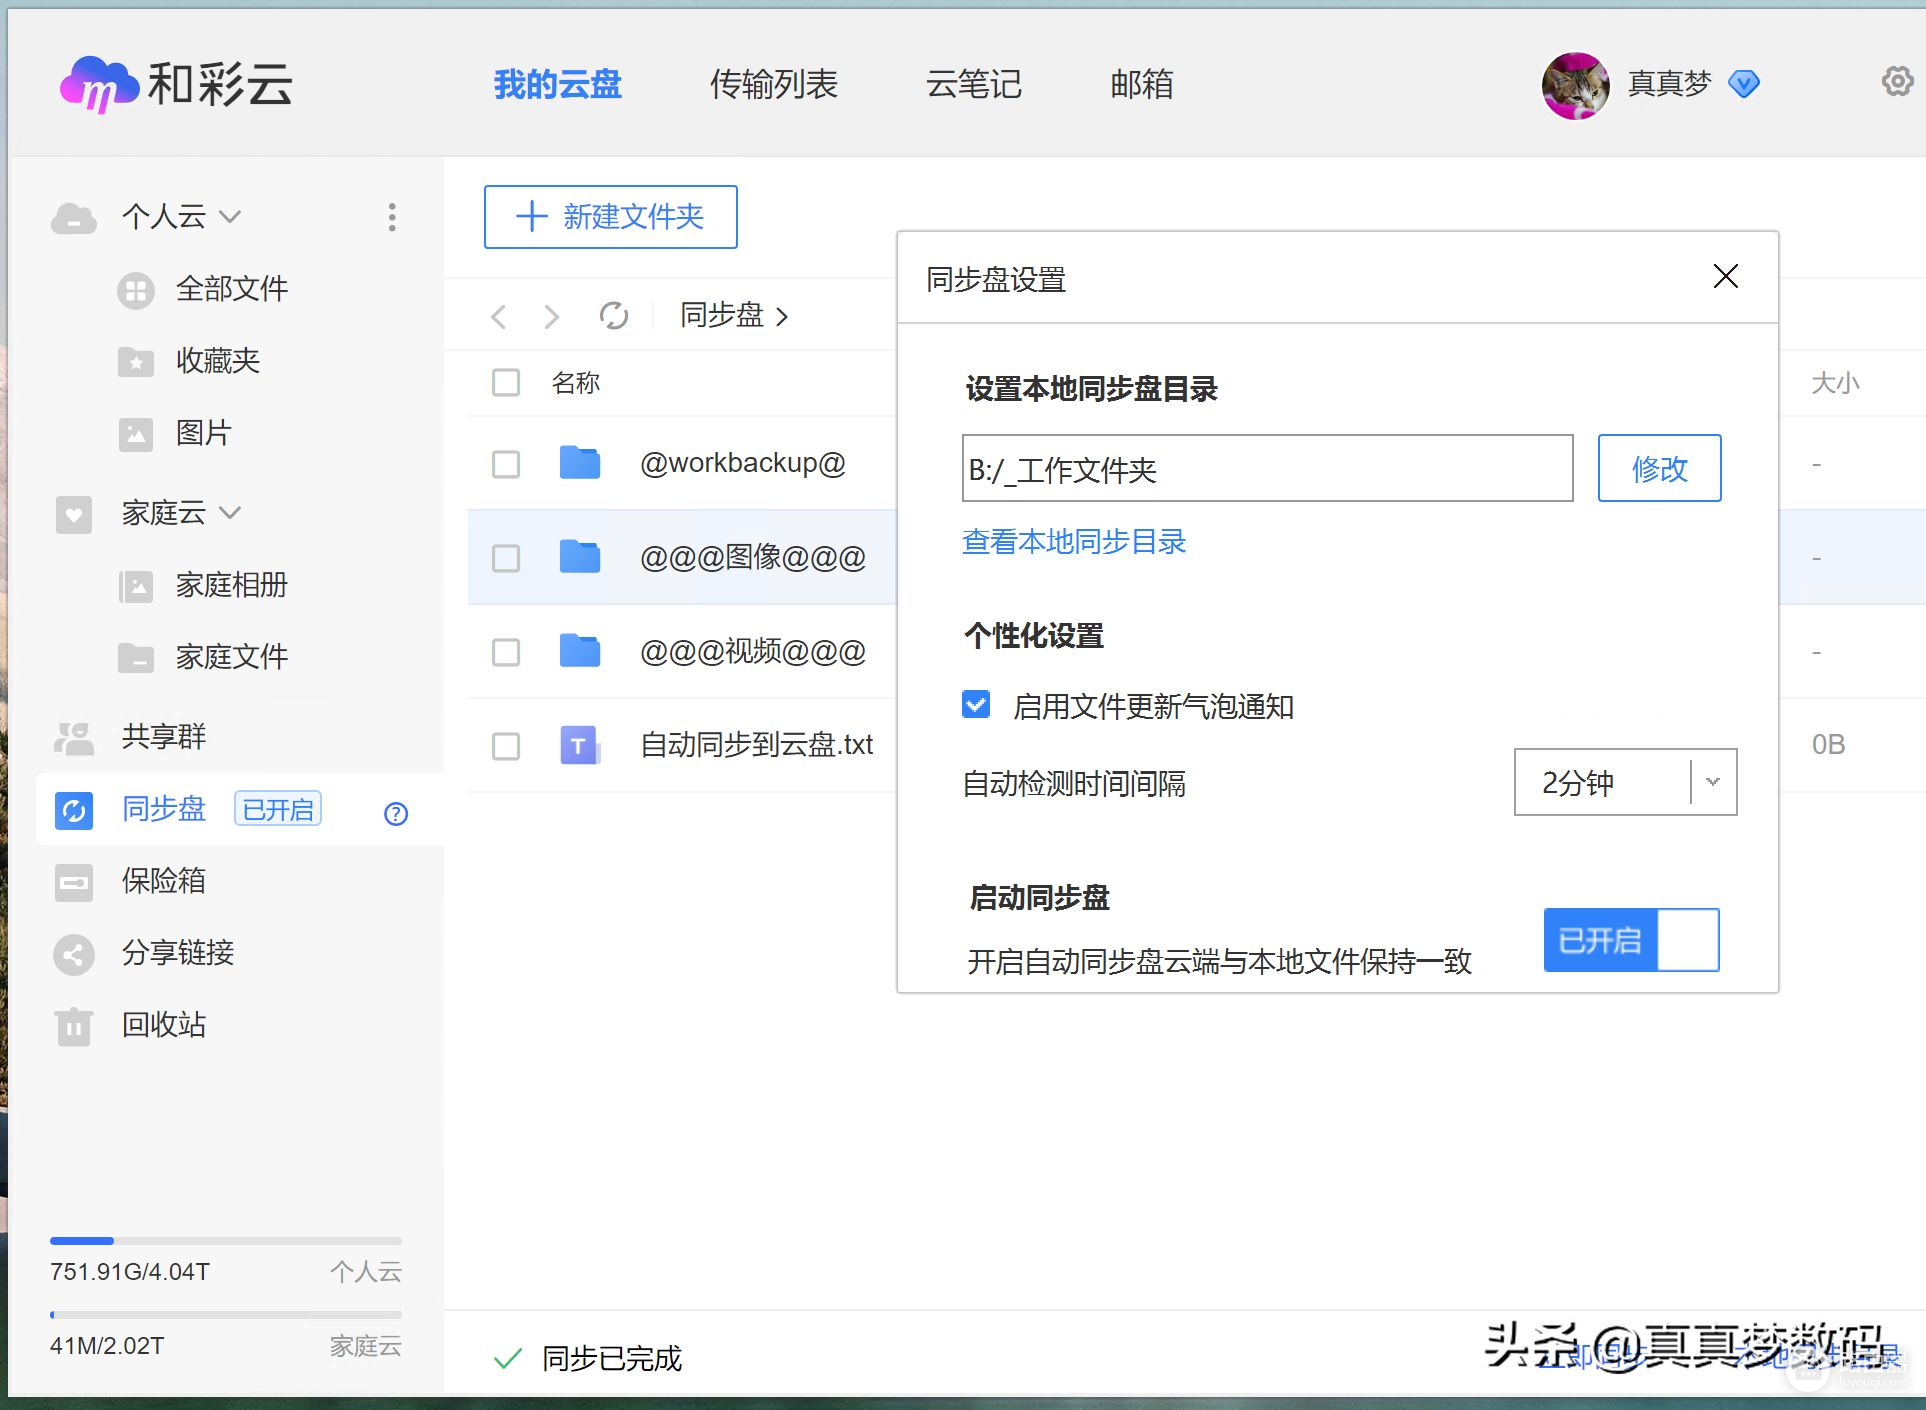Collapse the 家庭云 section
Viewport: 1926px width, 1410px height.
230,513
